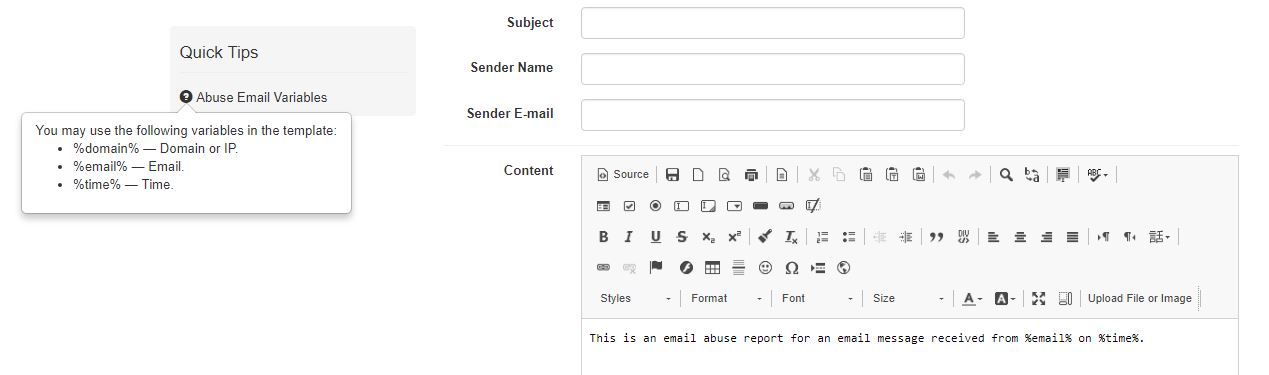Insert a block quote
This screenshot has width=1269, height=375.
936,237
